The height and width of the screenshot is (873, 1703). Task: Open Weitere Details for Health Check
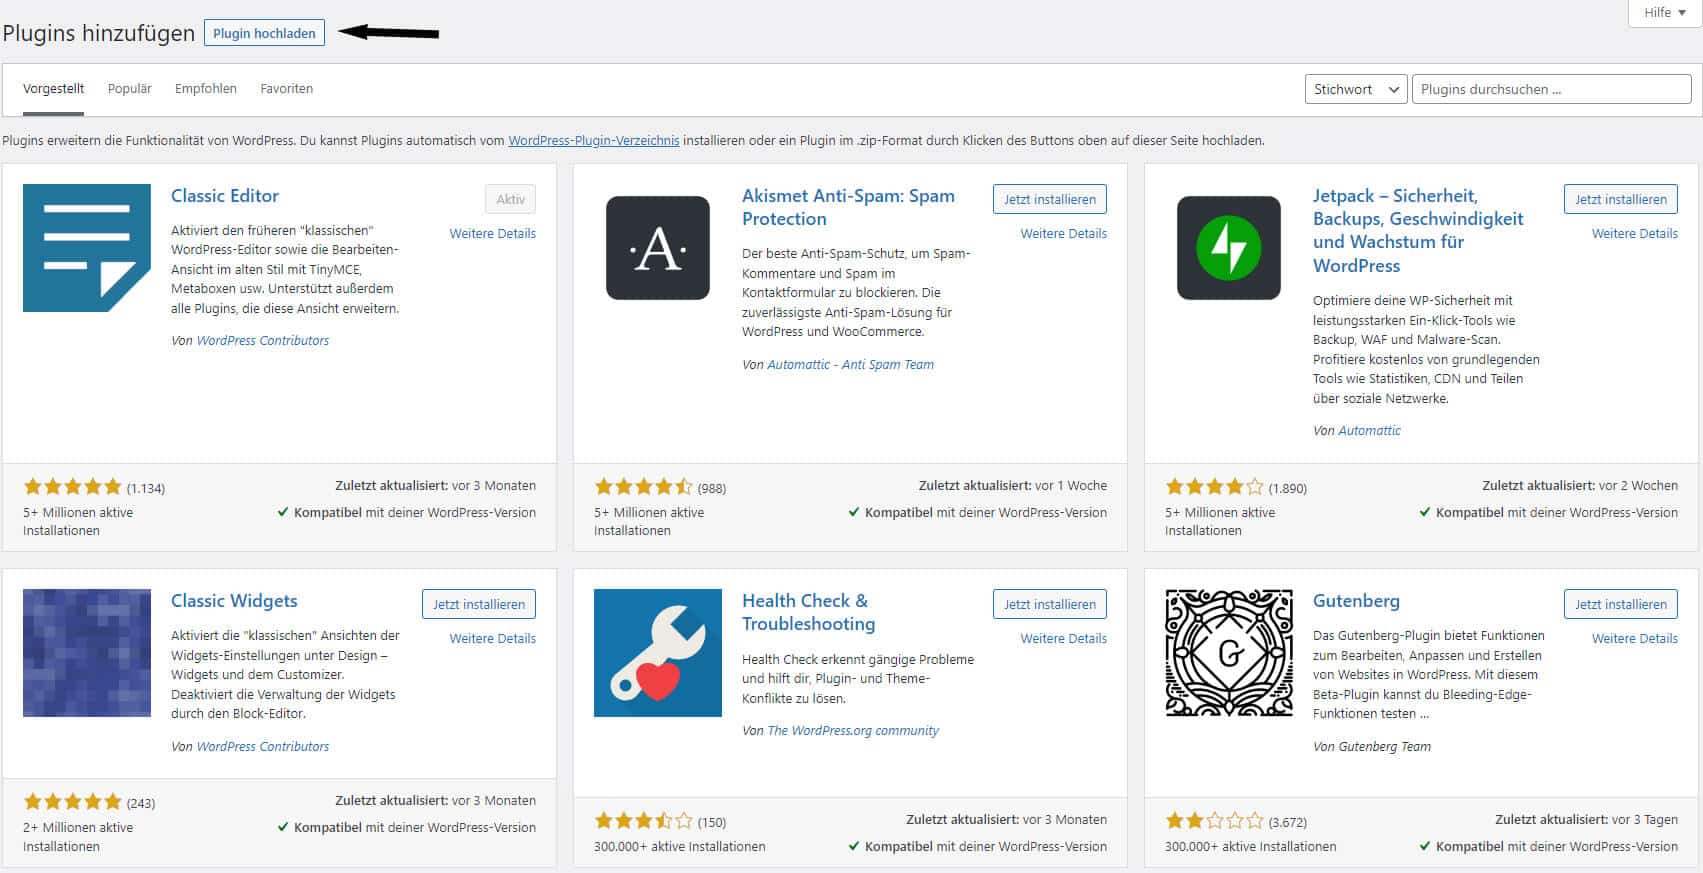(1064, 638)
